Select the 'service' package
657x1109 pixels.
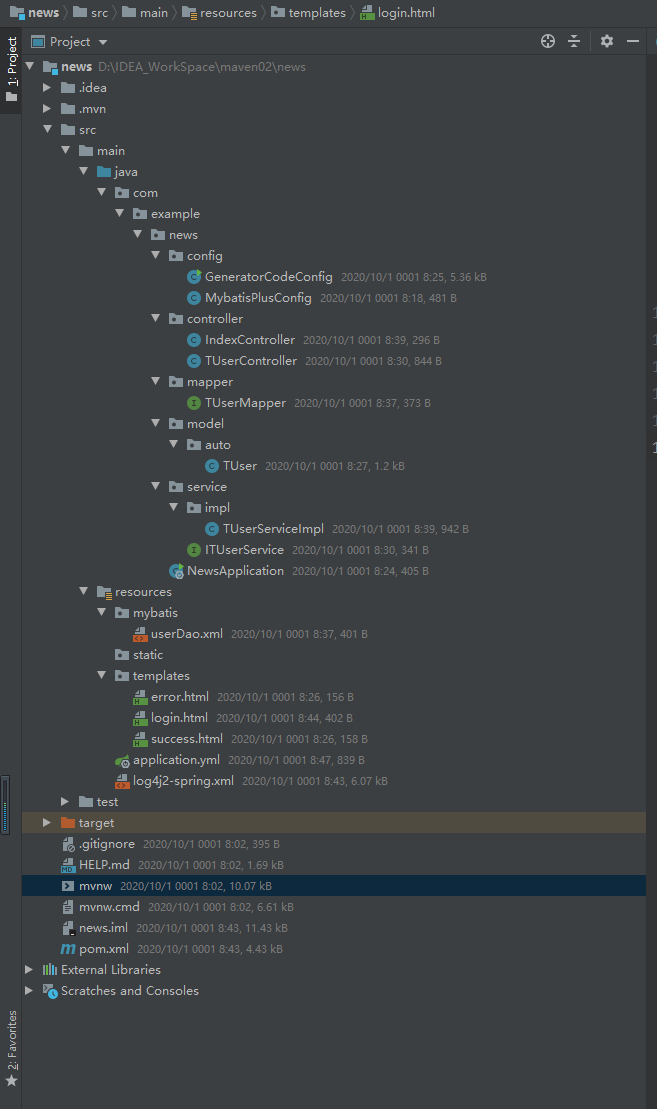pyautogui.click(x=207, y=487)
